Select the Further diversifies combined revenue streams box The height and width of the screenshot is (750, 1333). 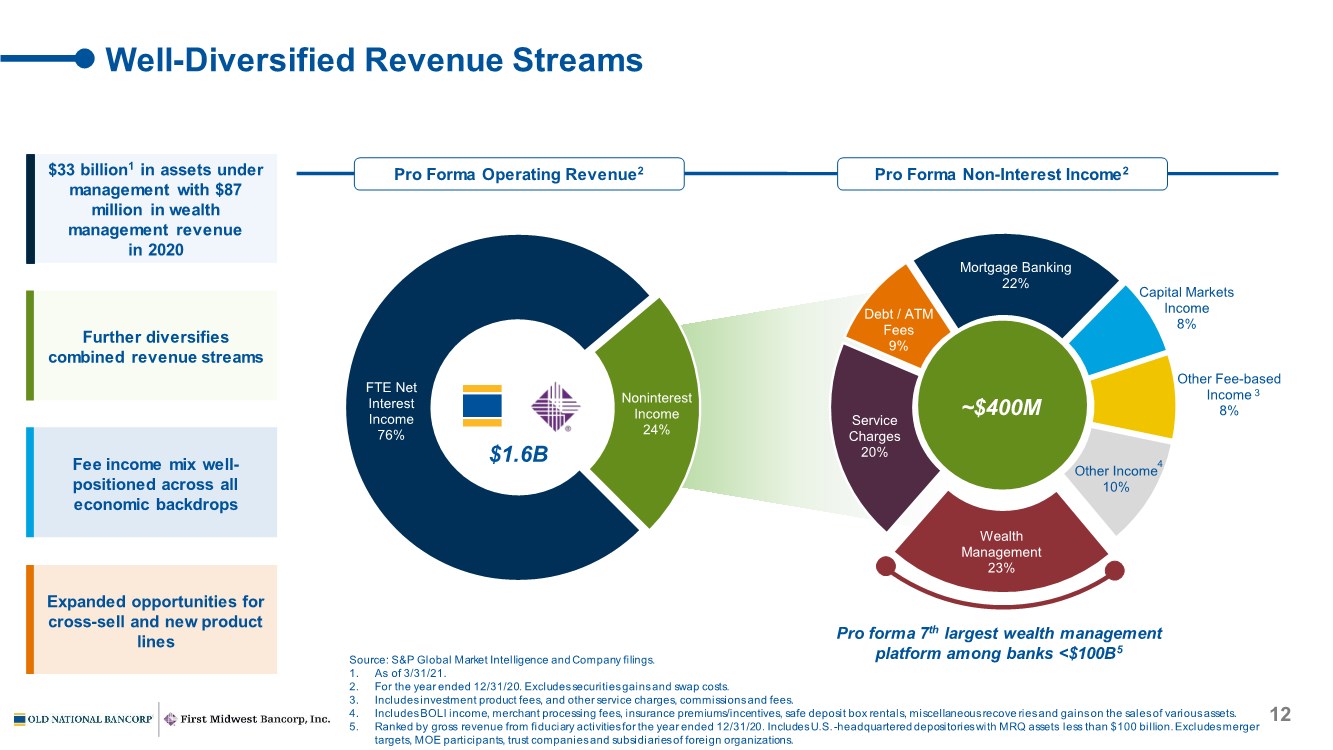[151, 346]
